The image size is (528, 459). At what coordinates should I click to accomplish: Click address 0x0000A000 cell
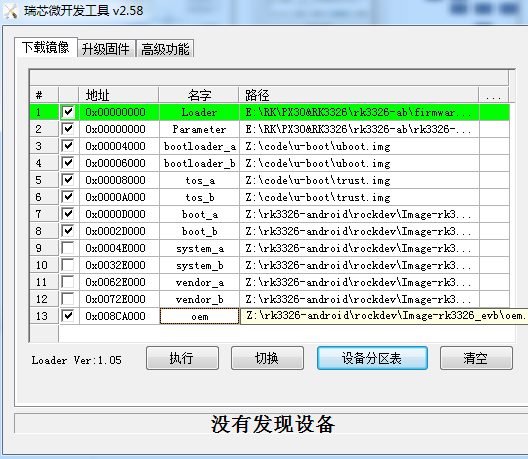tap(119, 197)
